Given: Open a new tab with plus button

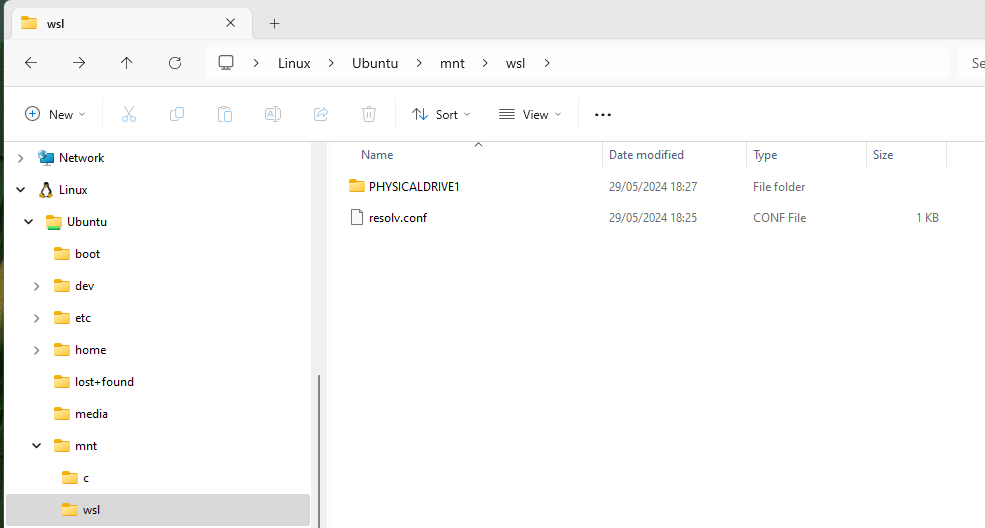Looking at the screenshot, I should (275, 23).
